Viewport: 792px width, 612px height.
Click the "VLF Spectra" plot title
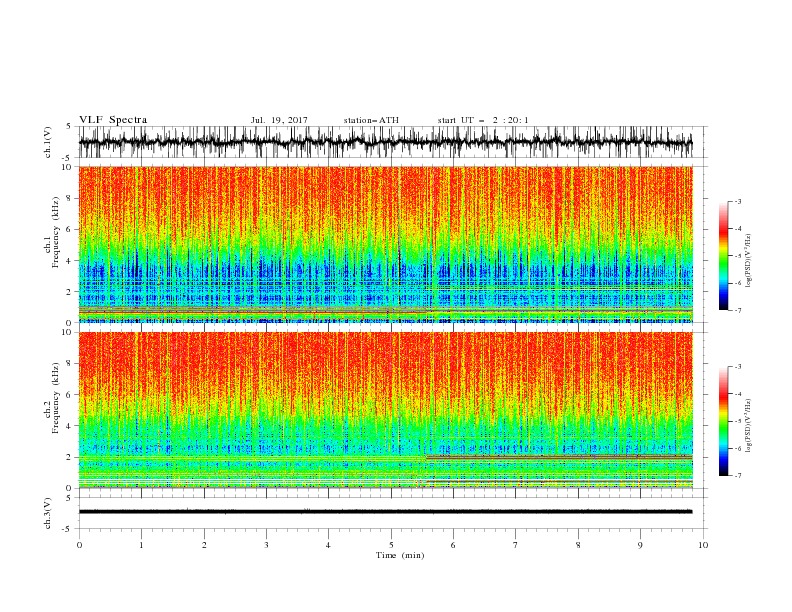click(113, 120)
